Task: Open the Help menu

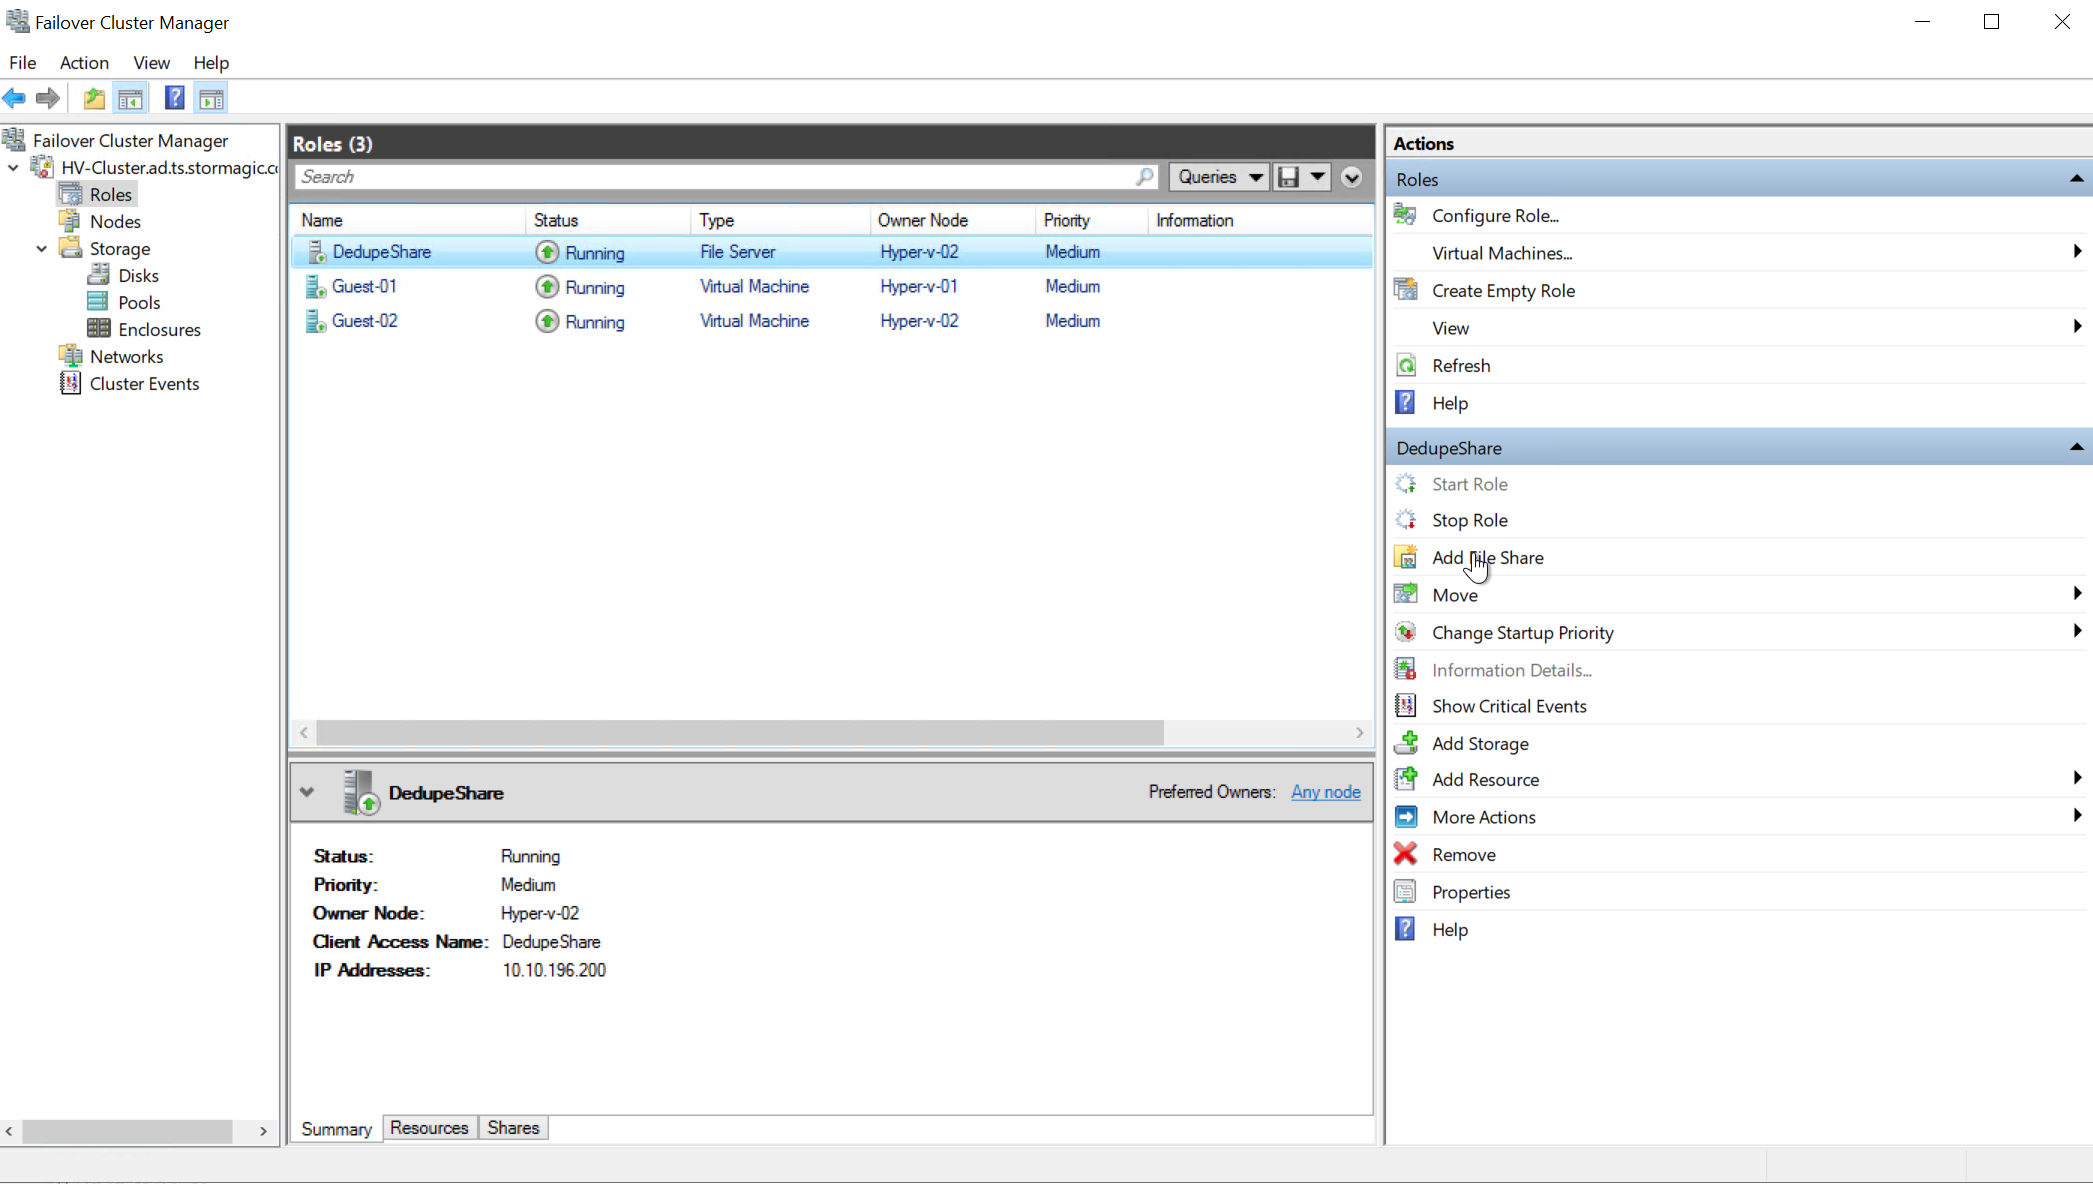Action: tap(211, 62)
